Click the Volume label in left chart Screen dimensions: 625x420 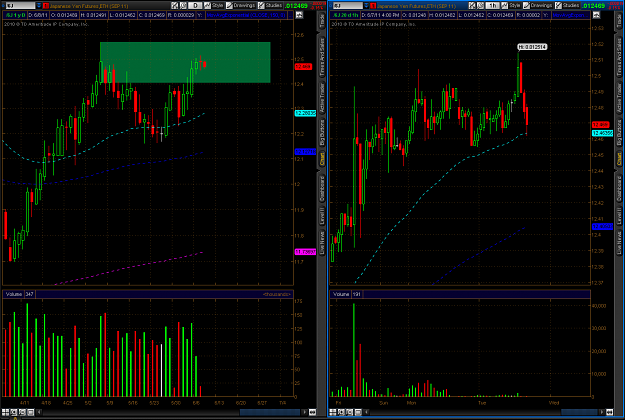coord(14,294)
